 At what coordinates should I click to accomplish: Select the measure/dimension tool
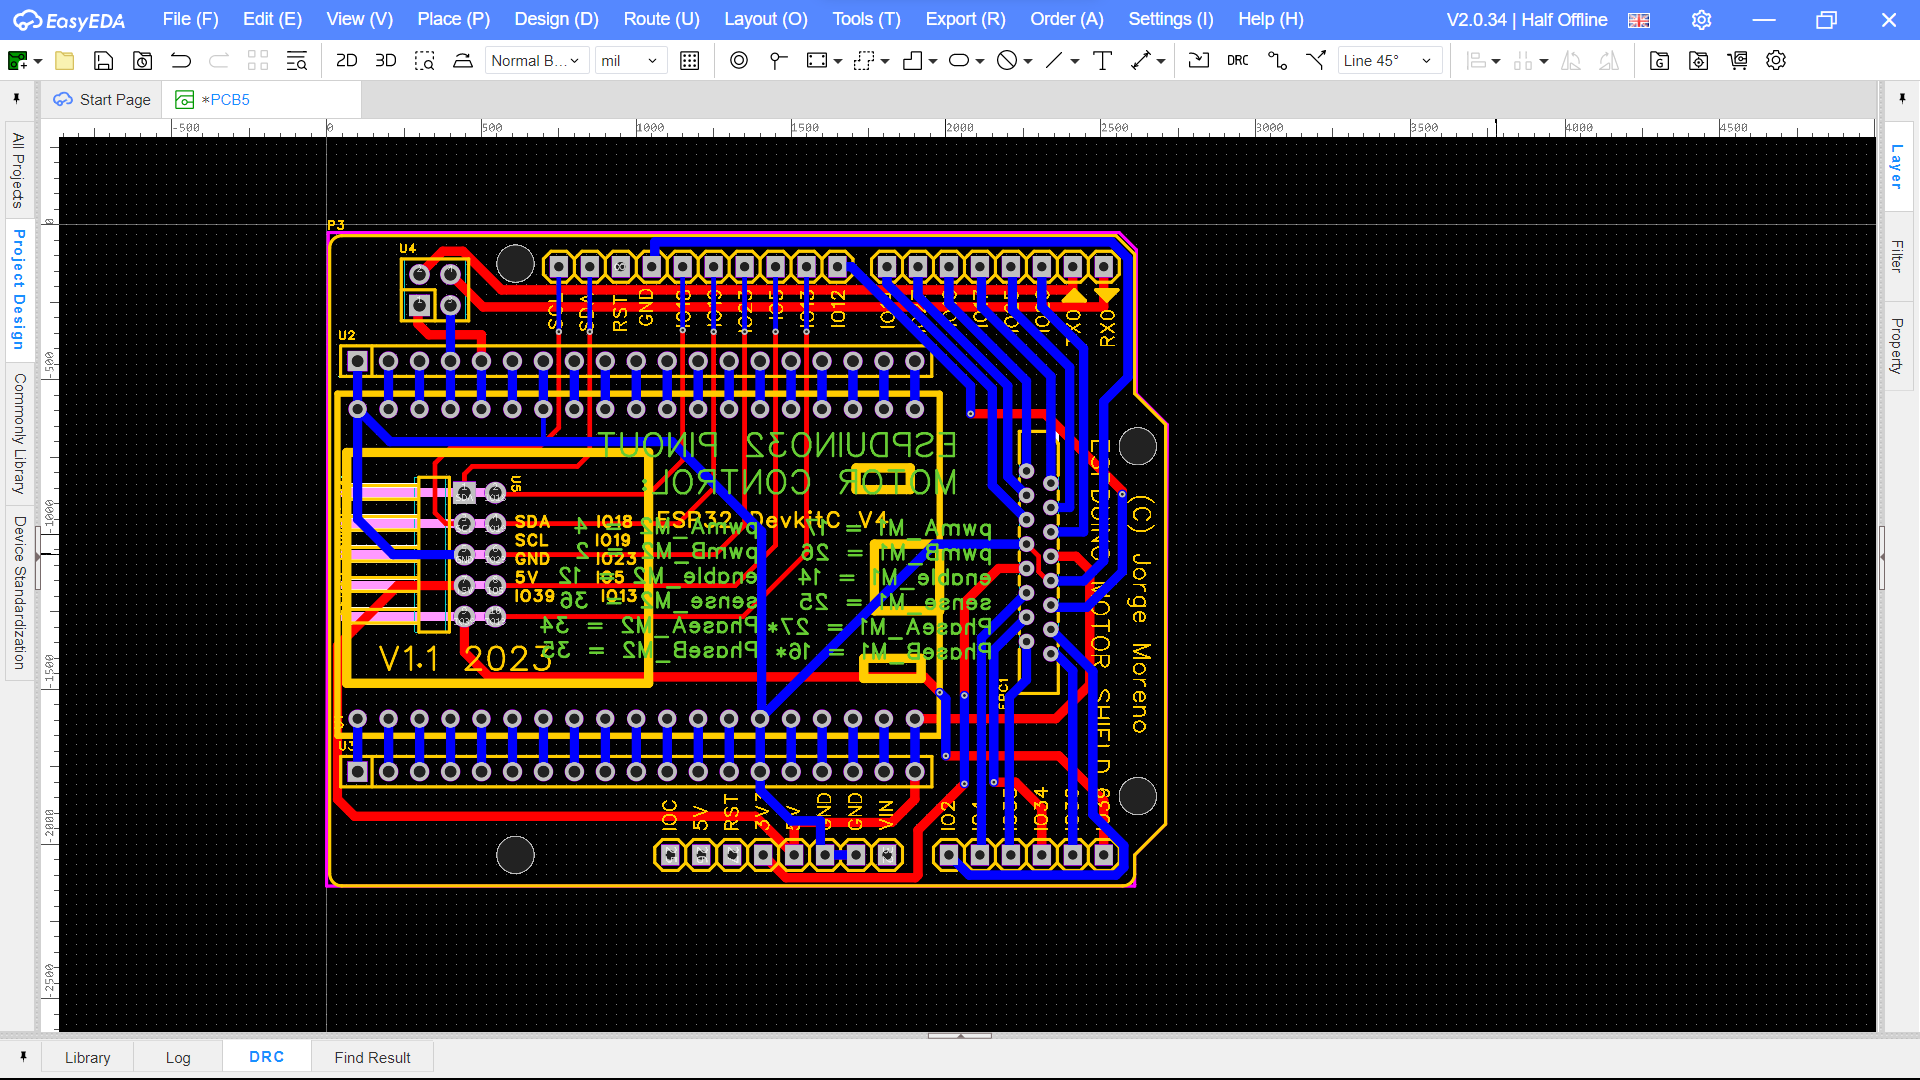point(1142,61)
